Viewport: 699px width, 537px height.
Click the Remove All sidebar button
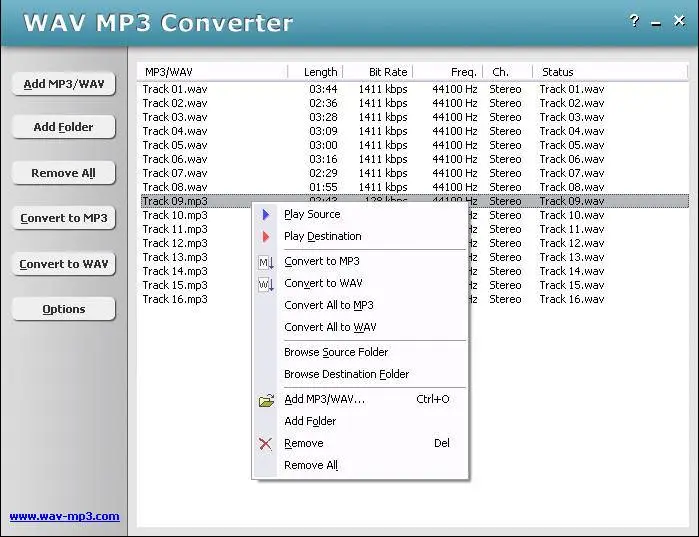pyautogui.click(x=64, y=173)
